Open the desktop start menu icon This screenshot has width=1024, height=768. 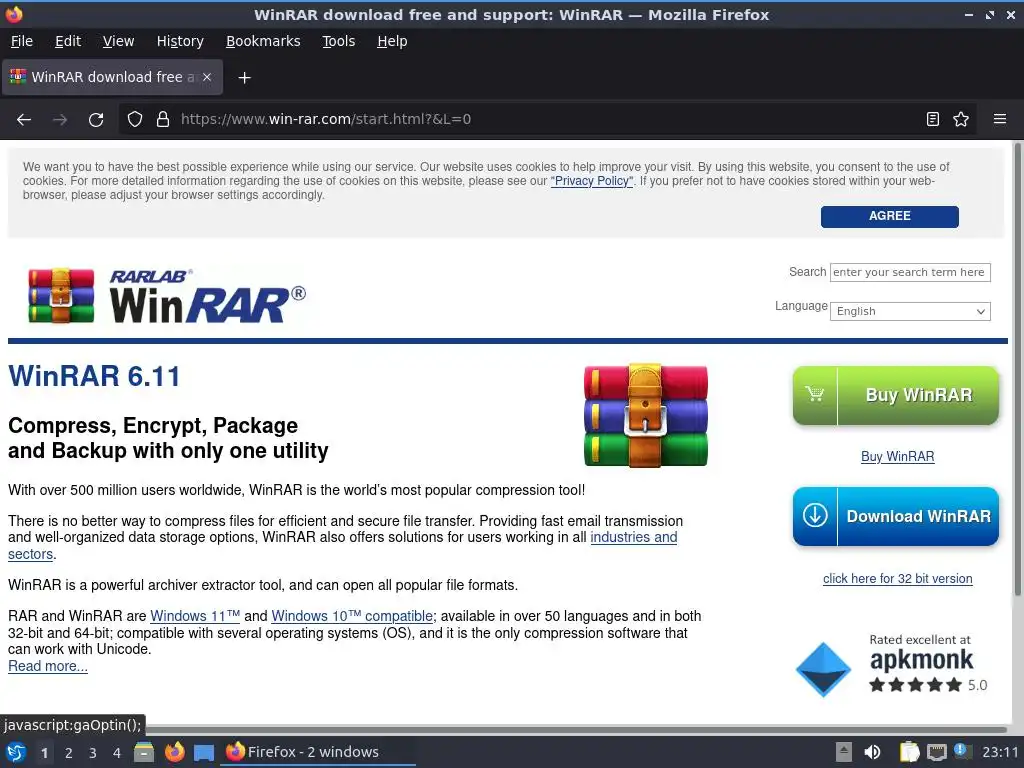[16, 752]
